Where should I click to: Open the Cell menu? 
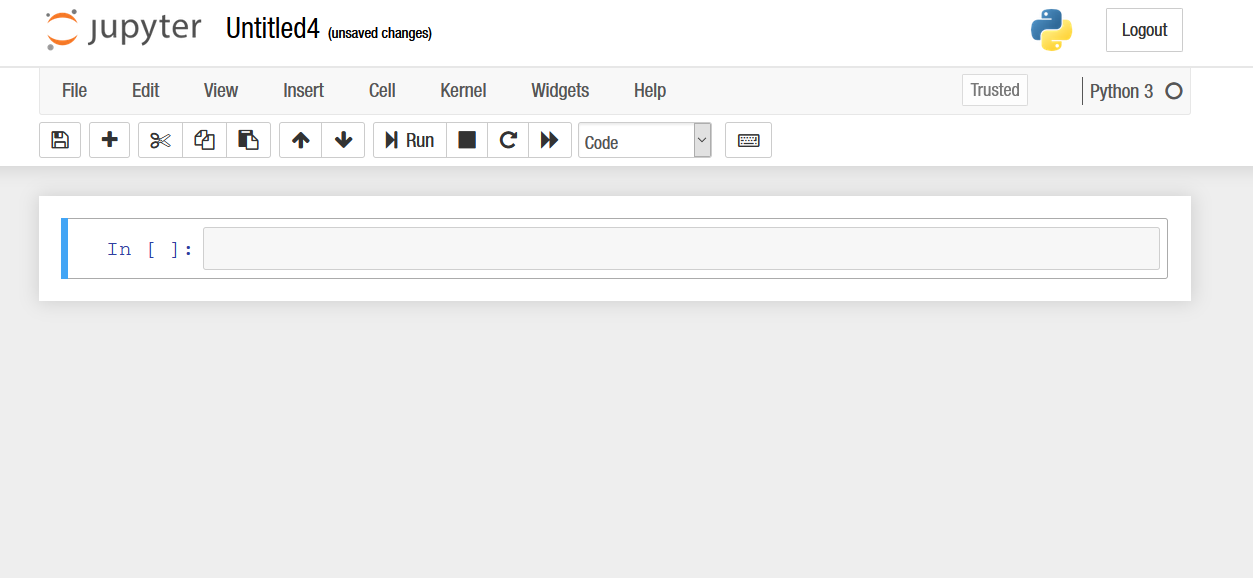point(382,91)
